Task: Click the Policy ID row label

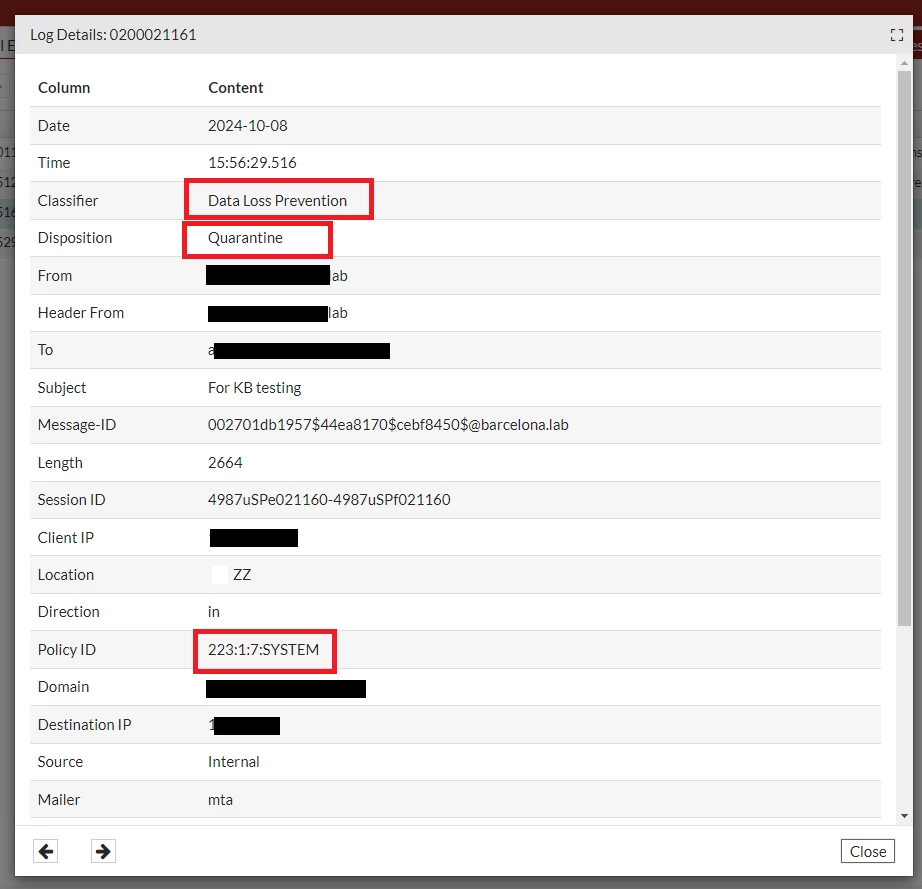Action: pos(66,650)
